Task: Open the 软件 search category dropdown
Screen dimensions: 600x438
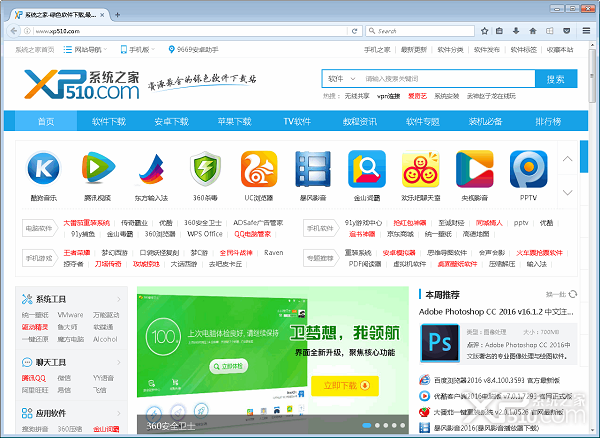Action: (x=341, y=79)
